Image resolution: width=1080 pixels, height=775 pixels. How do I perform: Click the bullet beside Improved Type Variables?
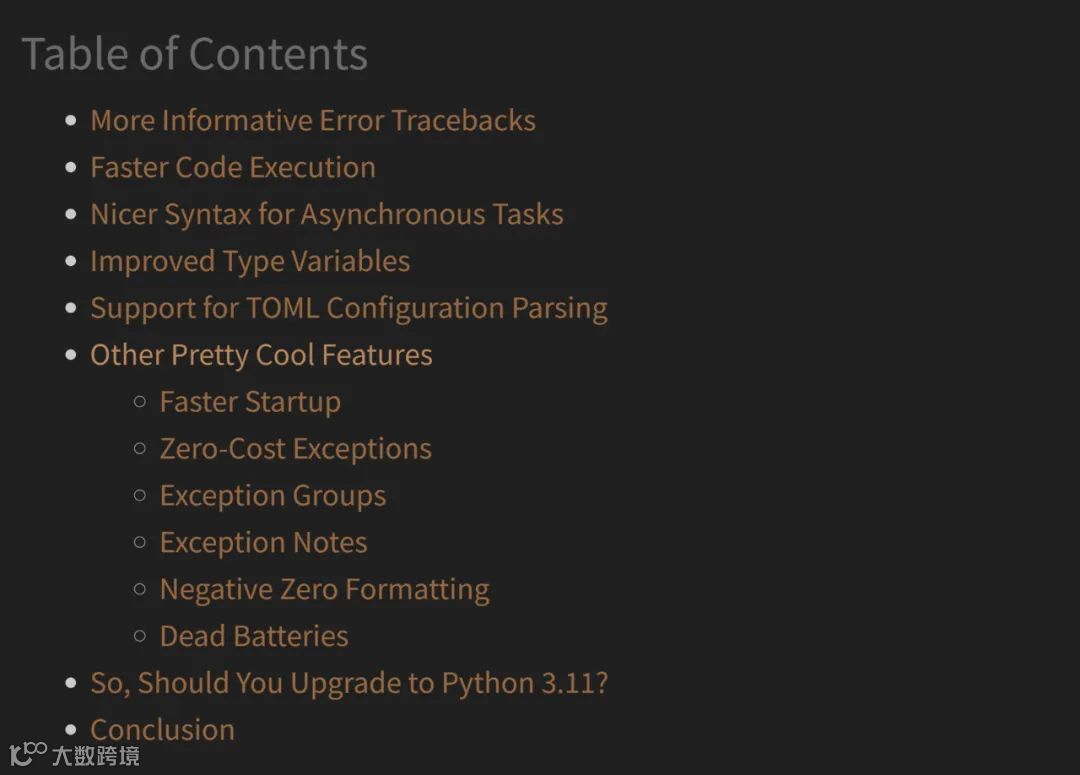[71, 262]
